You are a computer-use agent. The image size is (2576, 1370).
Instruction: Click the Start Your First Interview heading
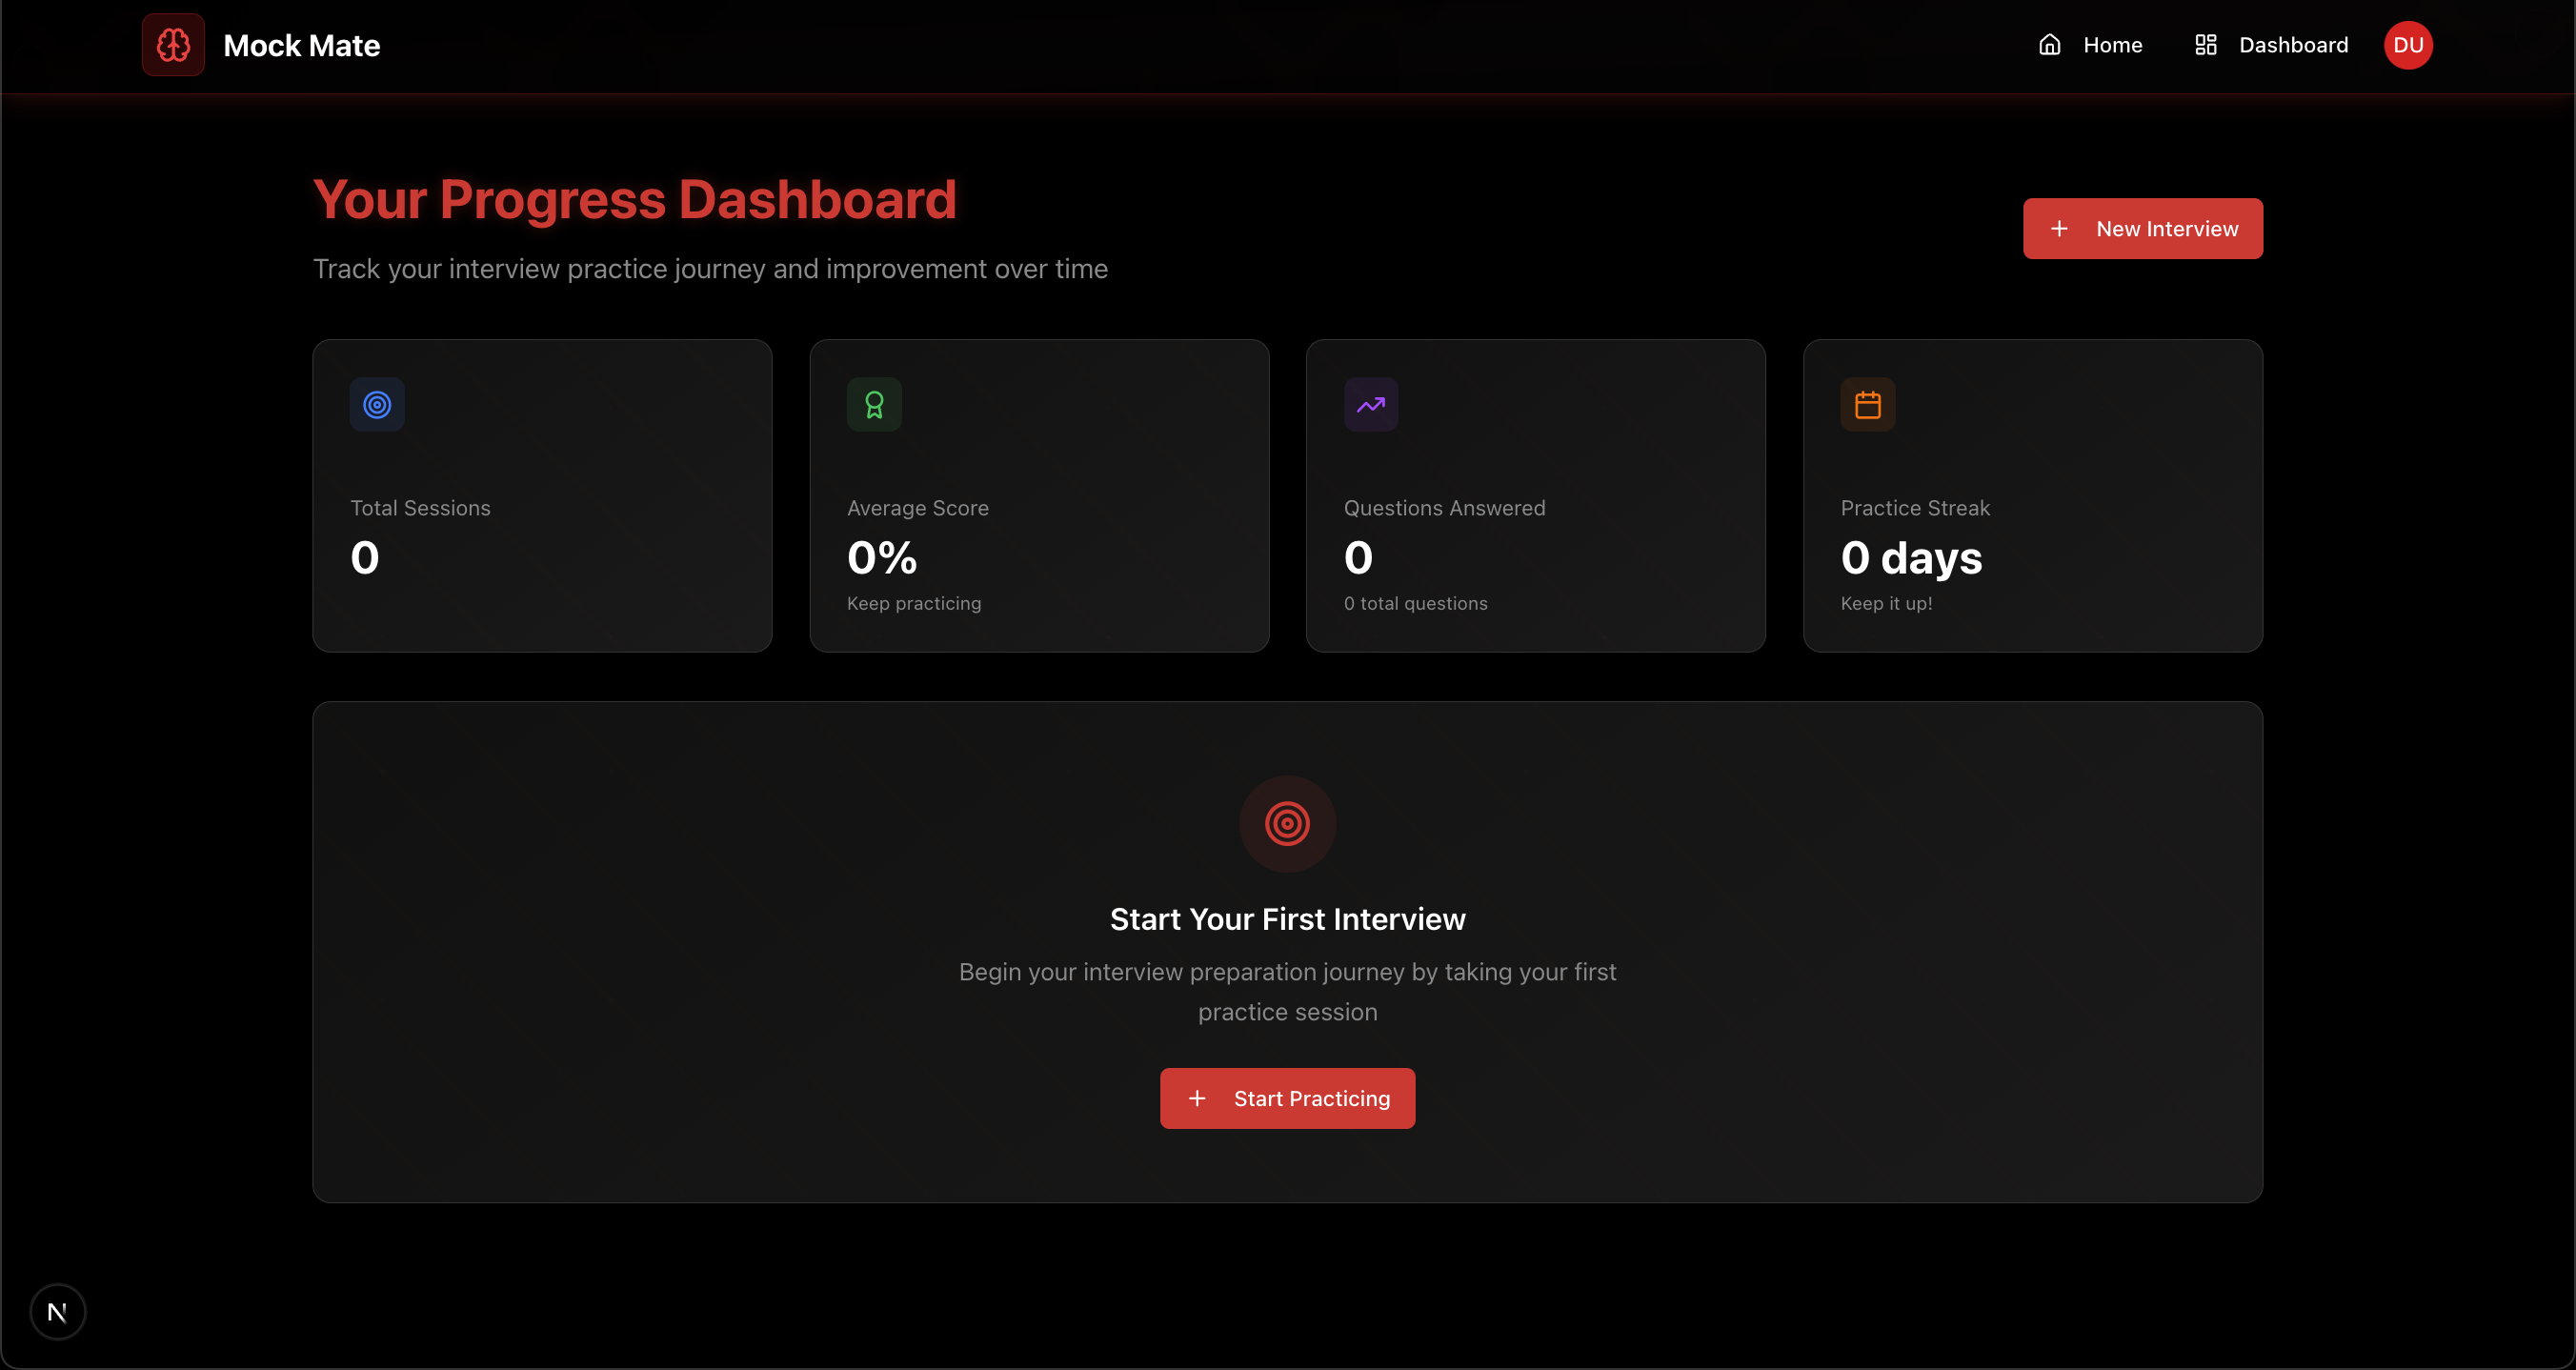point(1287,919)
